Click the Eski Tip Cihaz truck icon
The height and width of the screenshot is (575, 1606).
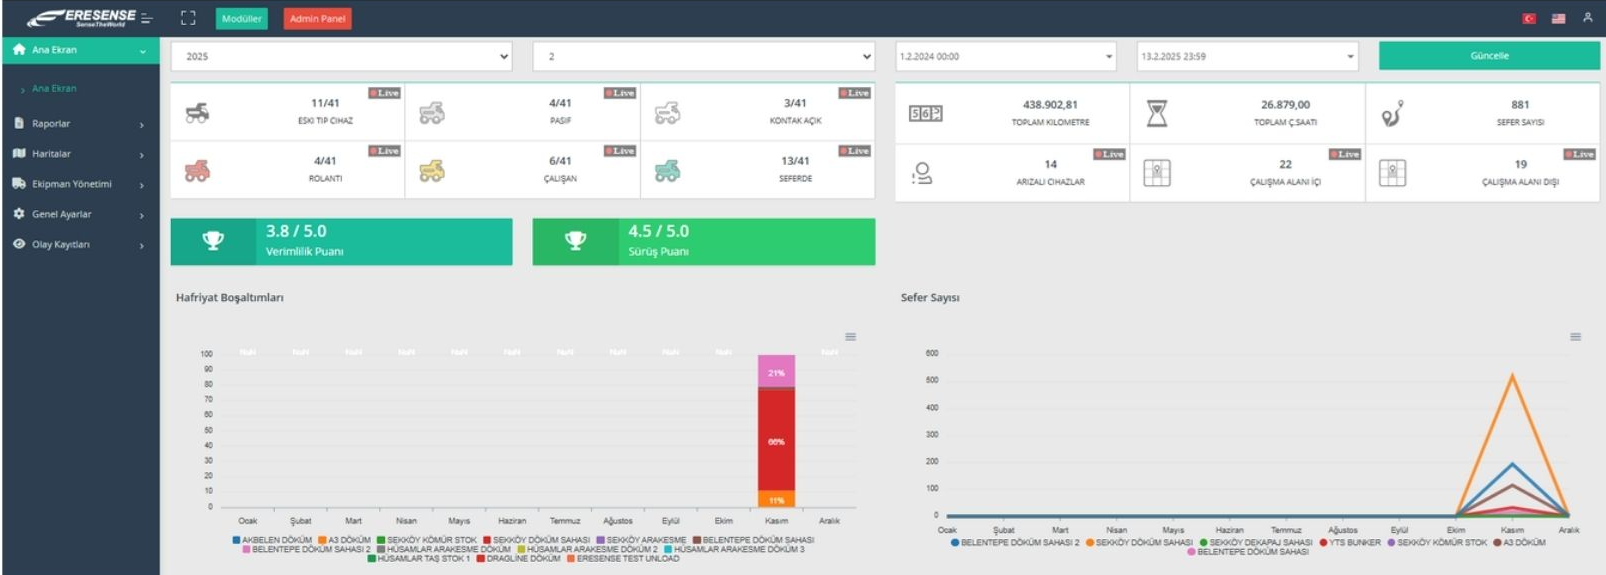[198, 113]
